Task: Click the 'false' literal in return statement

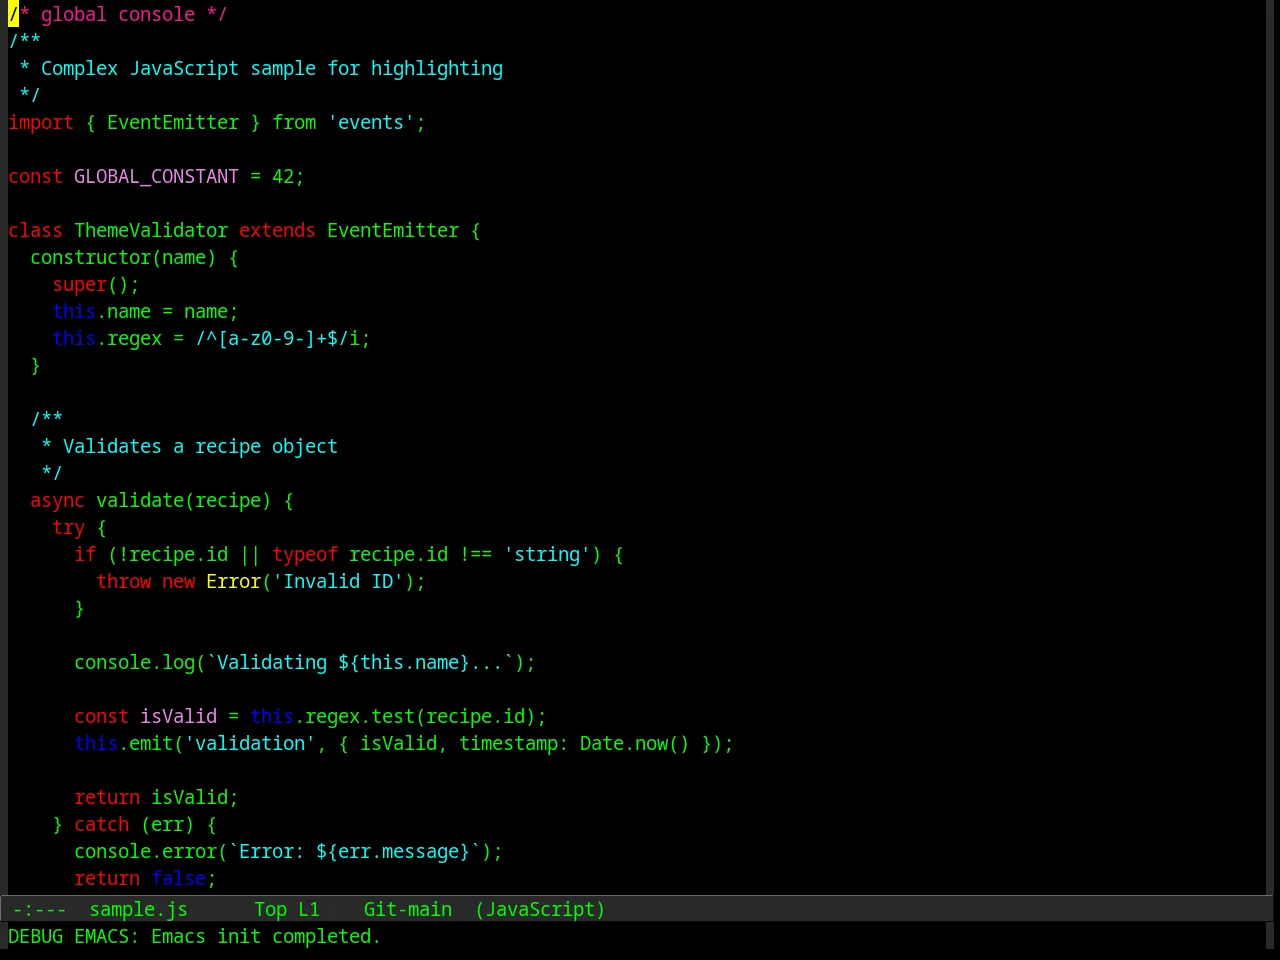Action: click(178, 879)
